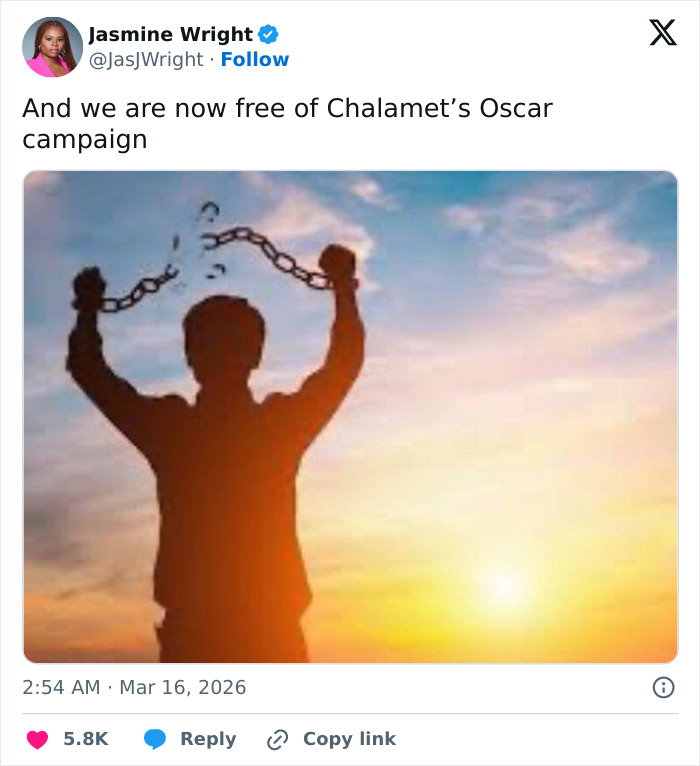Open the 2:54 AM timestamp
The height and width of the screenshot is (766, 700).
tap(61, 688)
